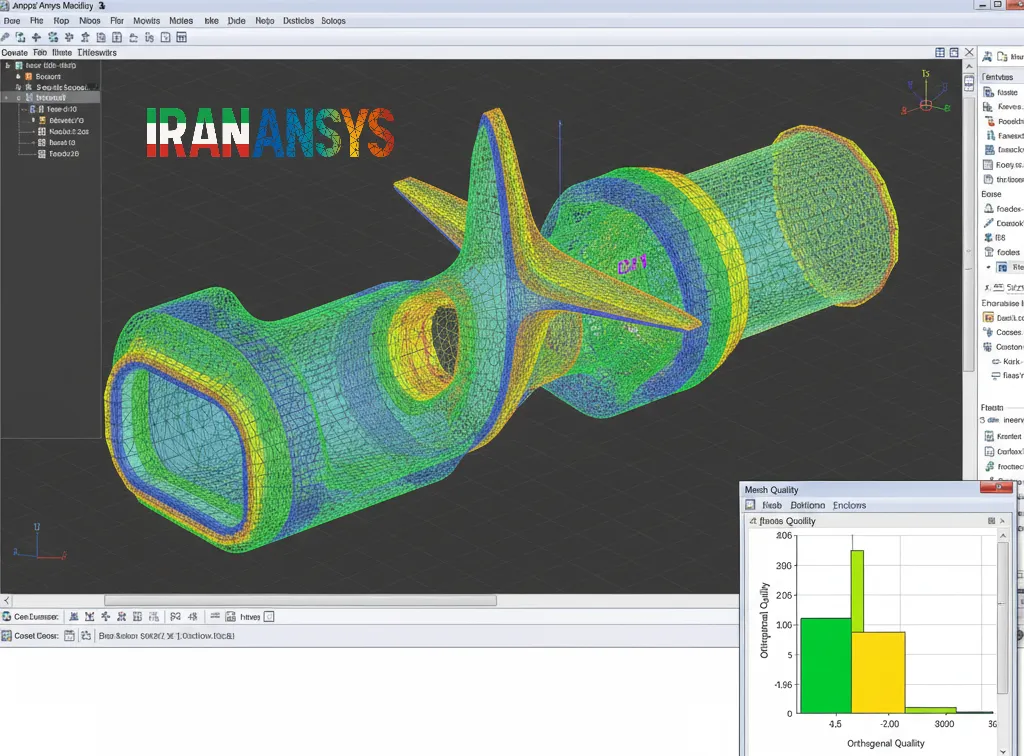Screen dimensions: 1024x756
Task: Open the Mates menu
Action: [x=181, y=21]
